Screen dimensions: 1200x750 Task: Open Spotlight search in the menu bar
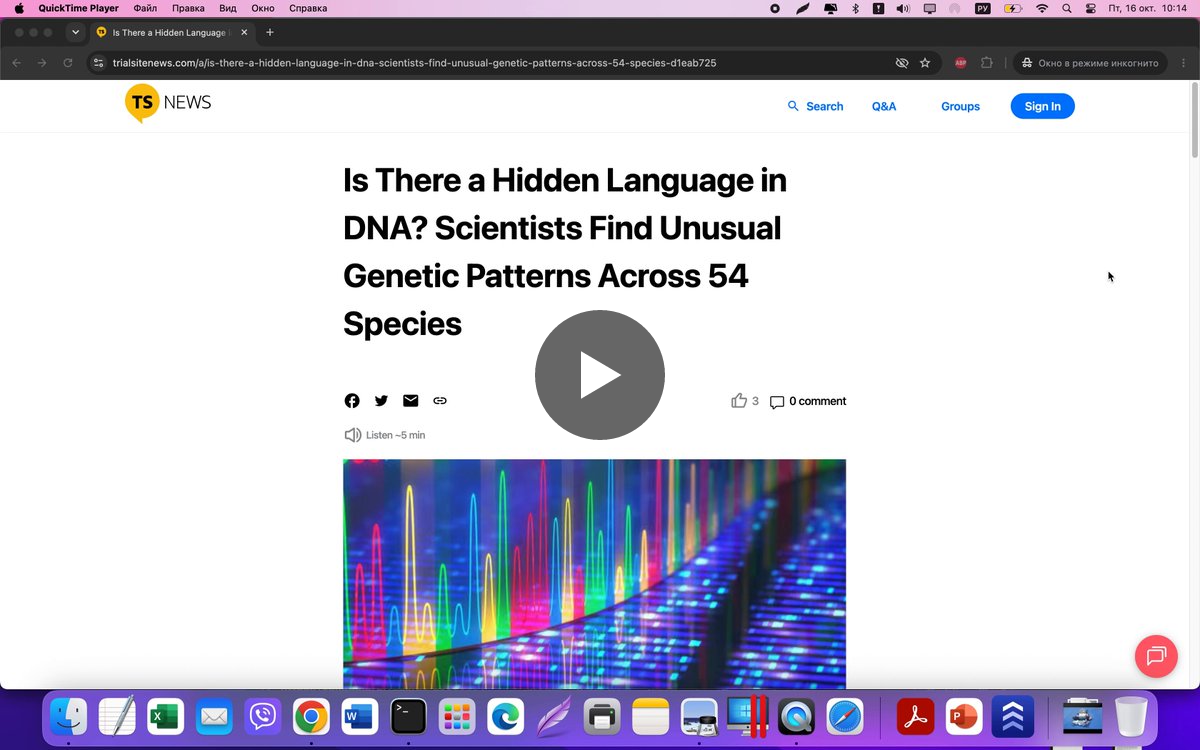click(1066, 8)
